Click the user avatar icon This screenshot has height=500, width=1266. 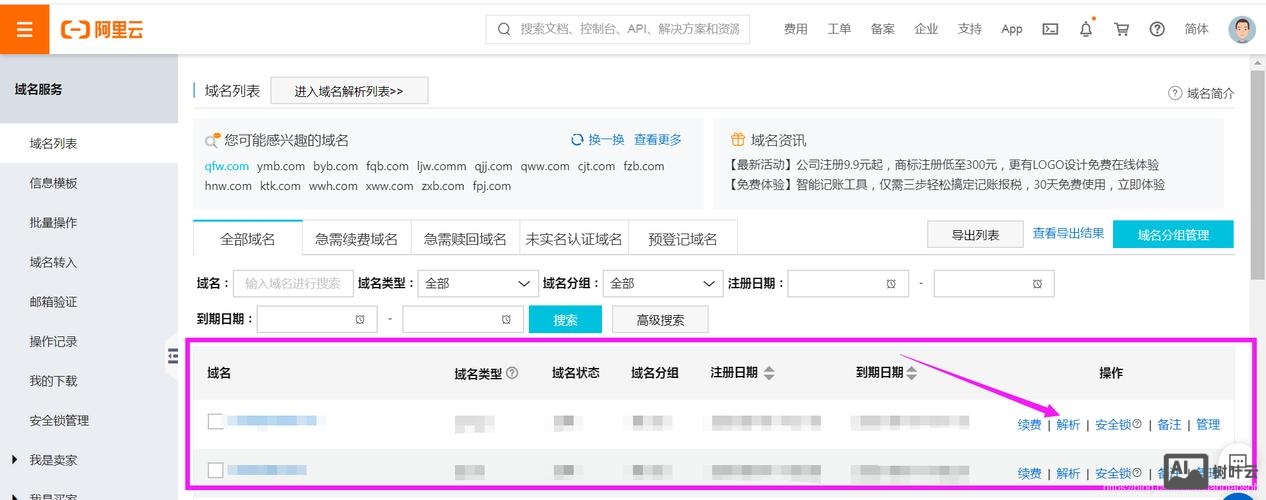point(1241,29)
